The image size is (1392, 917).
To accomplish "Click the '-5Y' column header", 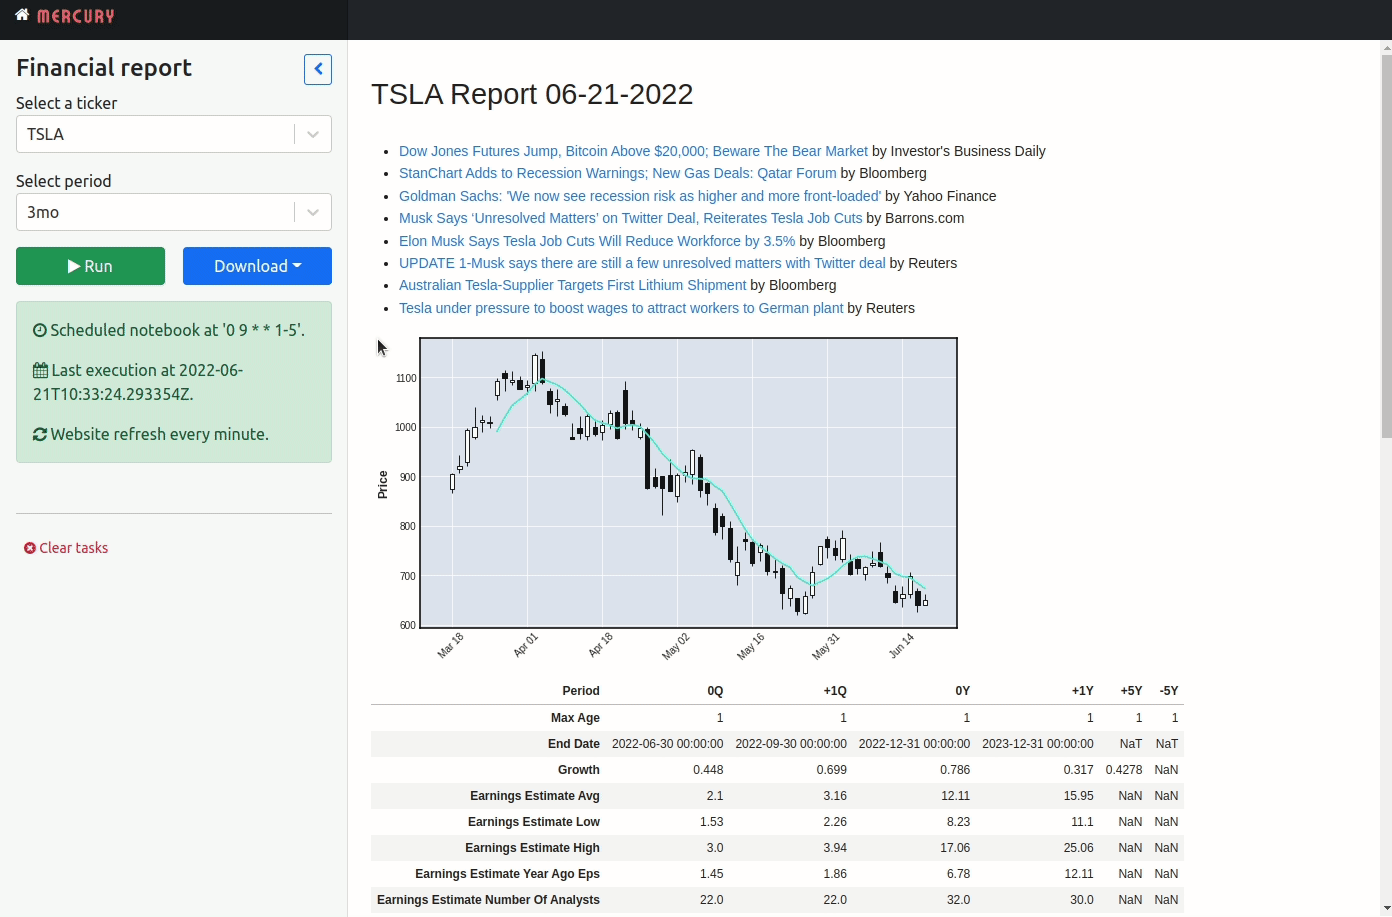I will pos(1169,691).
